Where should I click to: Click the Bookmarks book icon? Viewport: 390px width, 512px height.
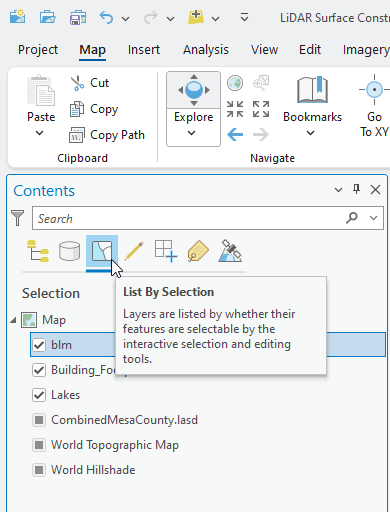click(313, 89)
